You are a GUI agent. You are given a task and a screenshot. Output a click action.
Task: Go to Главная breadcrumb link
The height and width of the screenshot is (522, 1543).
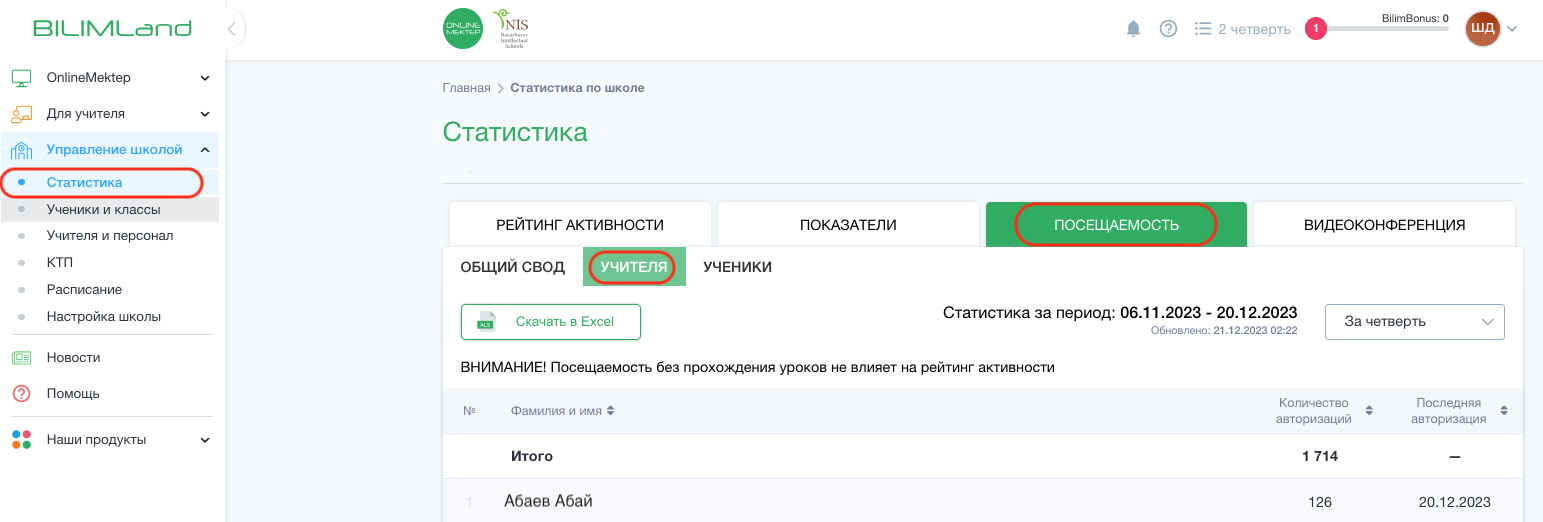click(467, 88)
